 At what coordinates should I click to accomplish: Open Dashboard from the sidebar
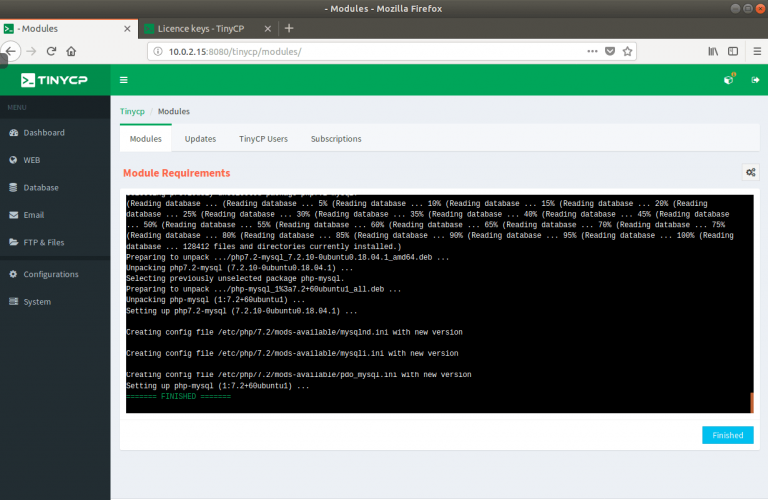43,132
